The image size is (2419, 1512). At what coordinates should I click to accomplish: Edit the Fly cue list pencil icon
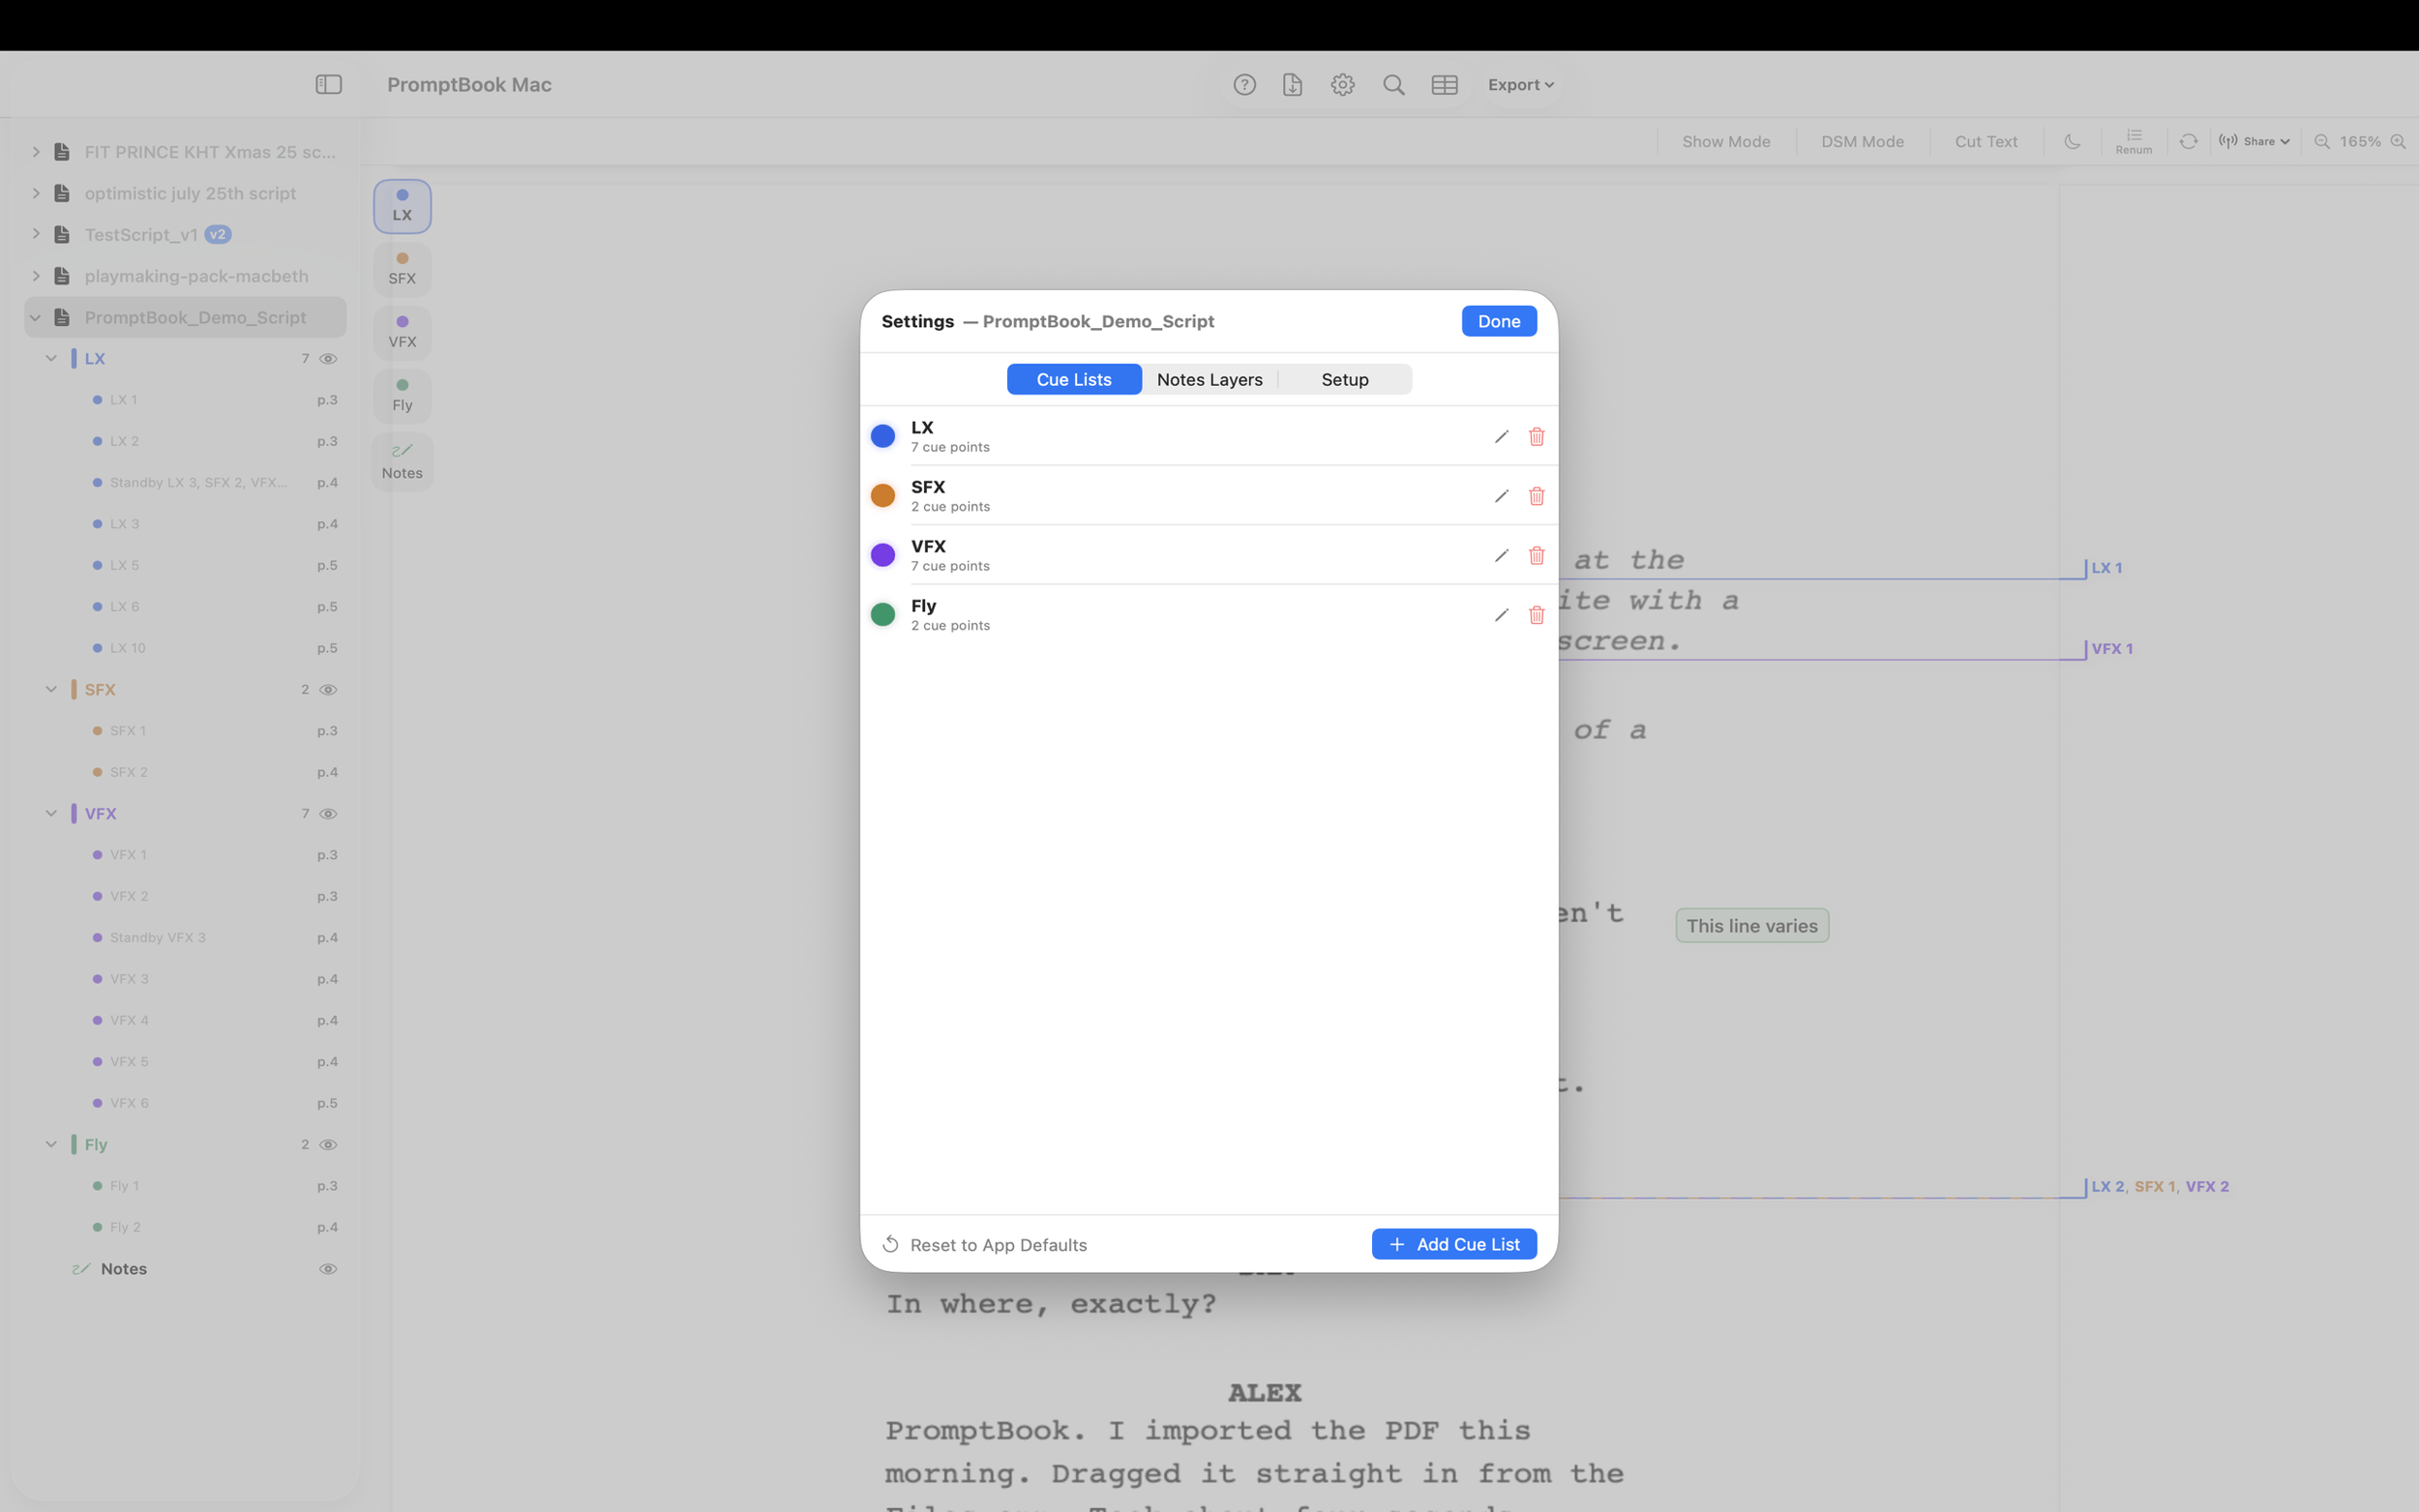(1501, 615)
